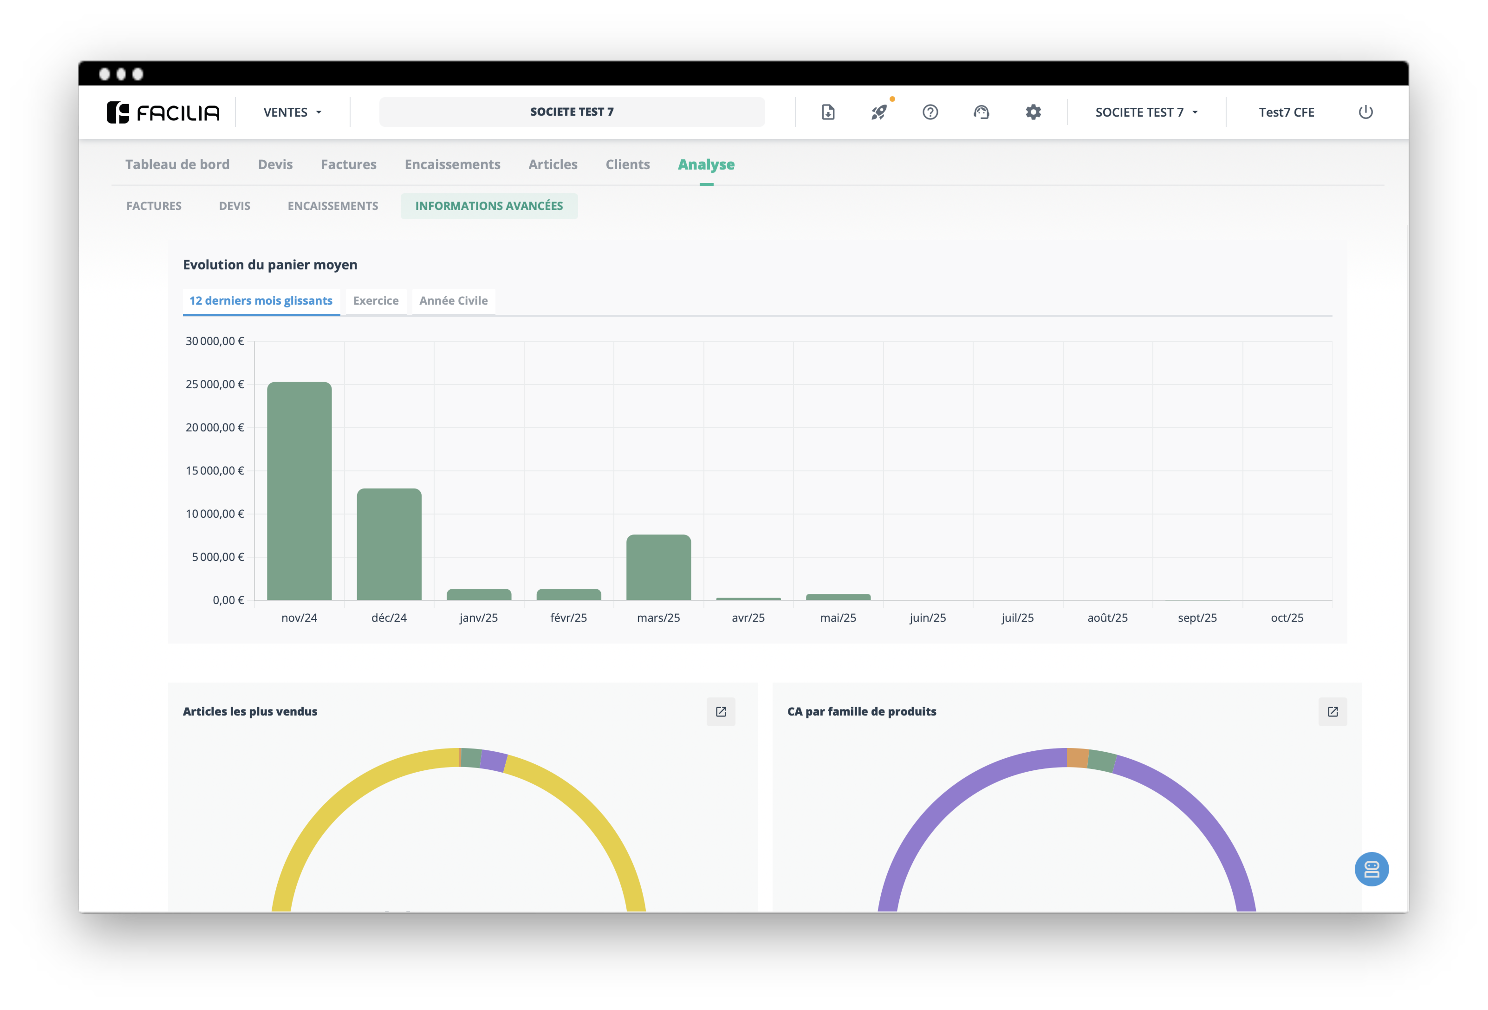Open settings gear icon

coord(1033,112)
